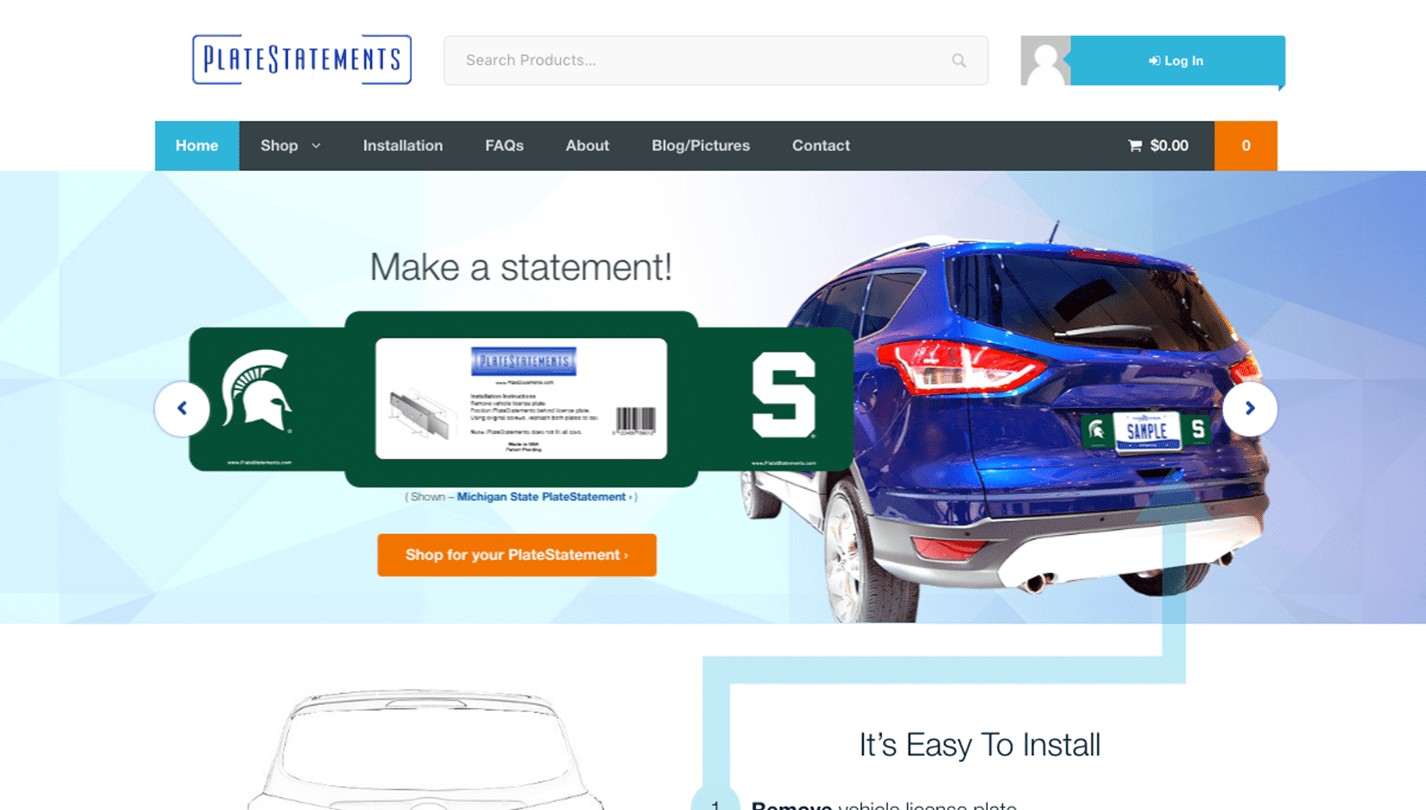The image size is (1426, 810).
Task: Click the PlateStatements logo
Action: point(301,60)
